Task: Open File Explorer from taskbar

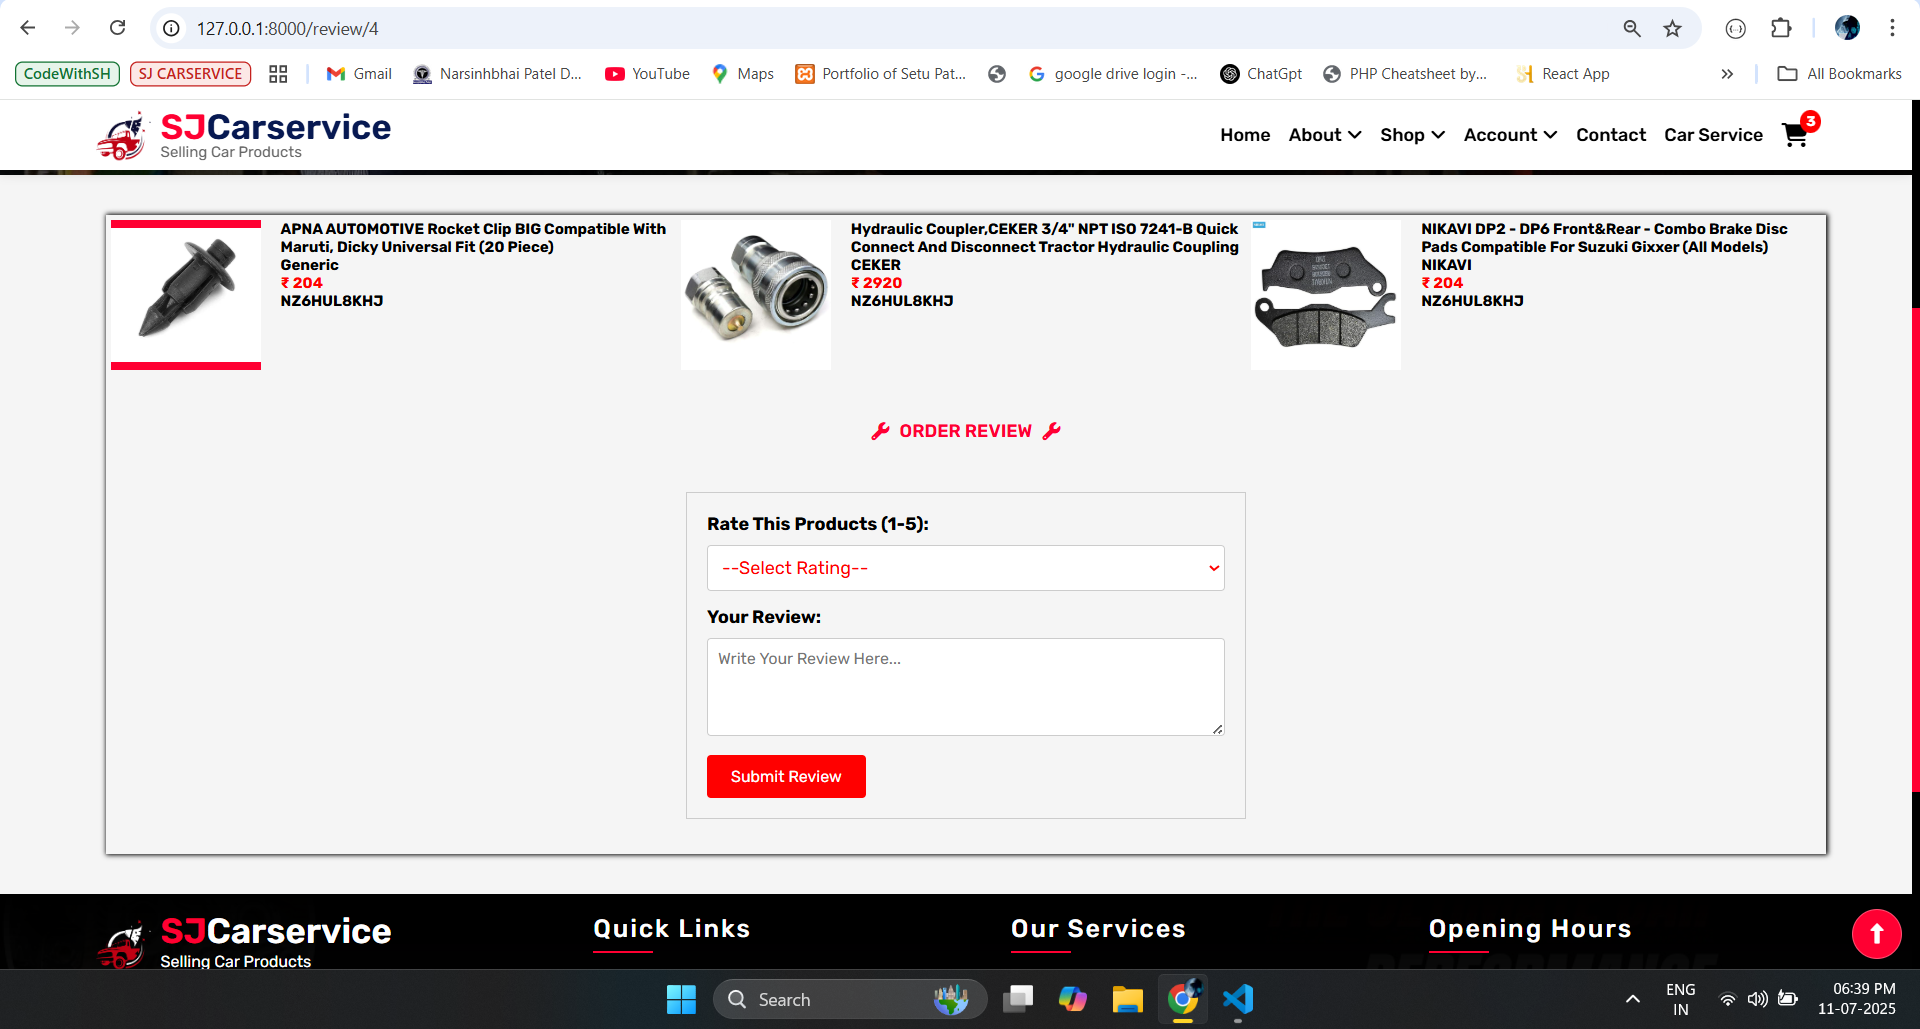Action: tap(1127, 999)
